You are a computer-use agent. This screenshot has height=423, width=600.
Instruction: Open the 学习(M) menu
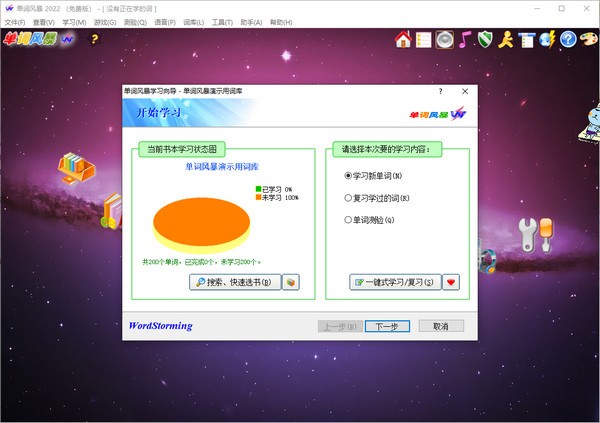tap(74, 23)
